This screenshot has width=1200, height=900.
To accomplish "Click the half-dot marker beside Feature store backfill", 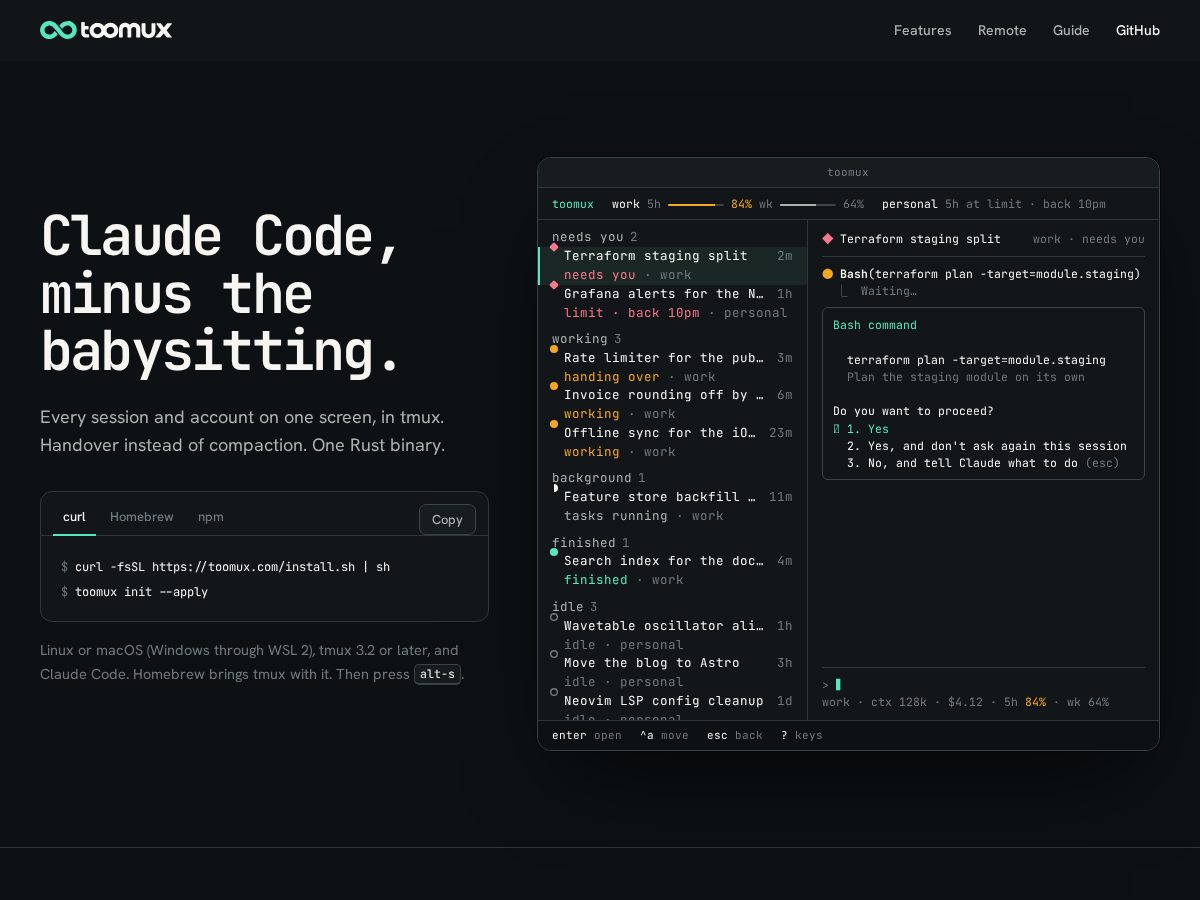I will 554,488.
